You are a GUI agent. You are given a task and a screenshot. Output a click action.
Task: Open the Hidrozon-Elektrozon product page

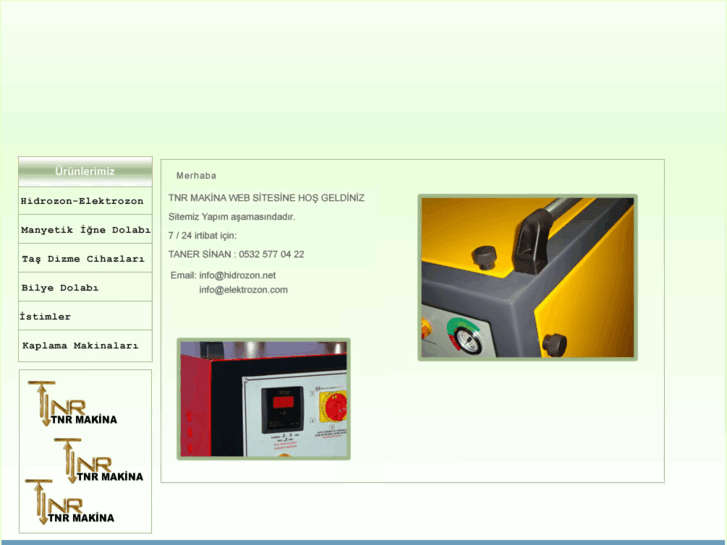coord(85,201)
